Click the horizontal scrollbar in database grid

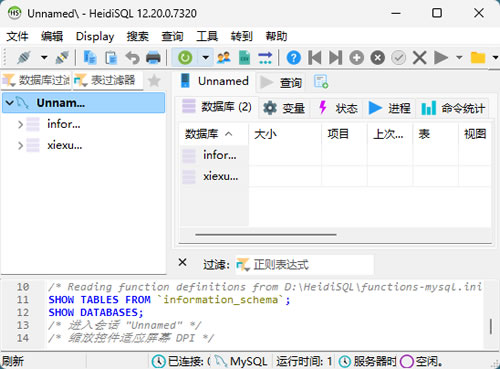pyautogui.click(x=266, y=235)
